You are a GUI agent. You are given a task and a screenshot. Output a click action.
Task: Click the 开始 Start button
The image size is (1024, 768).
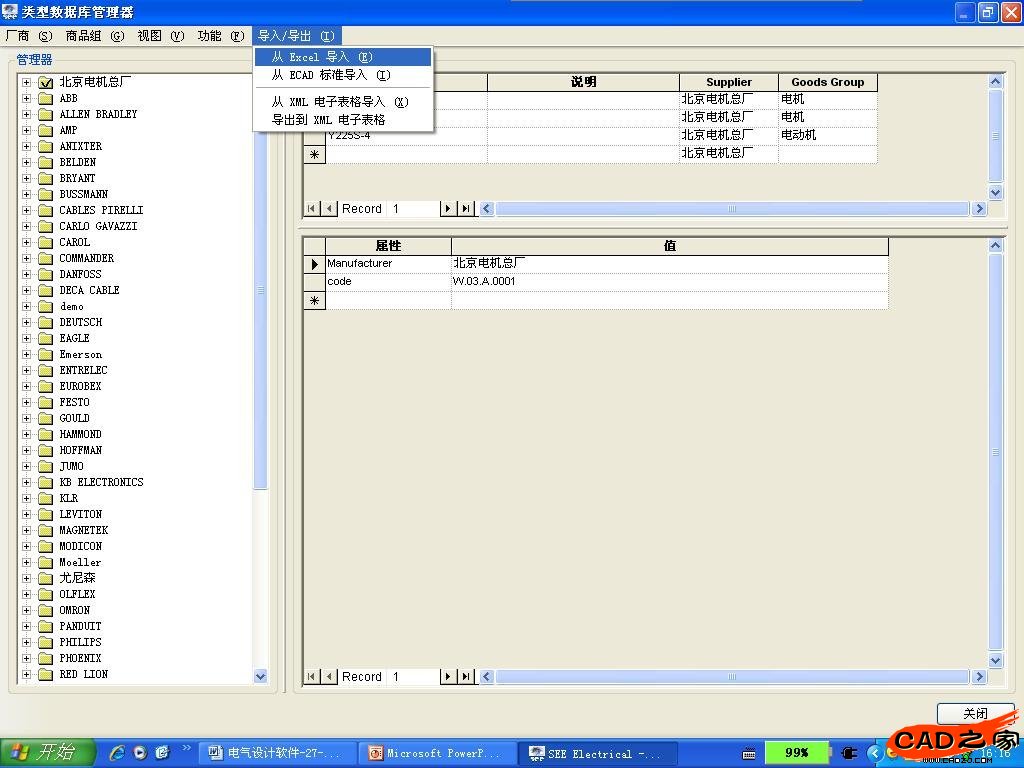47,752
